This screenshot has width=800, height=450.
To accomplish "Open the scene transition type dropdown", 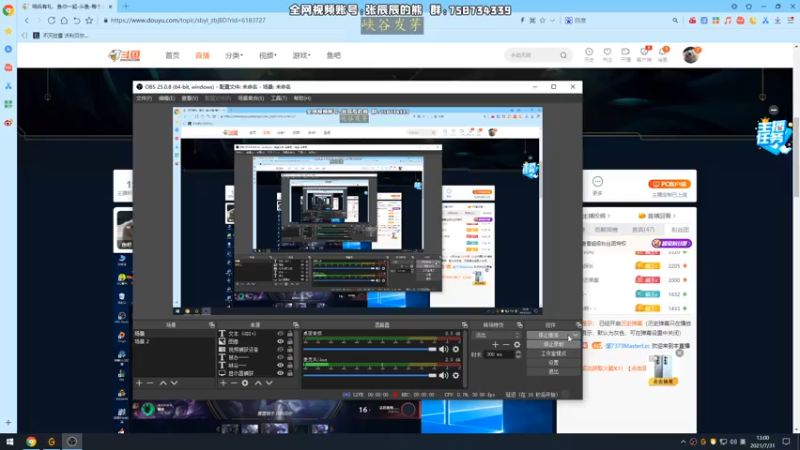I will pyautogui.click(x=497, y=335).
